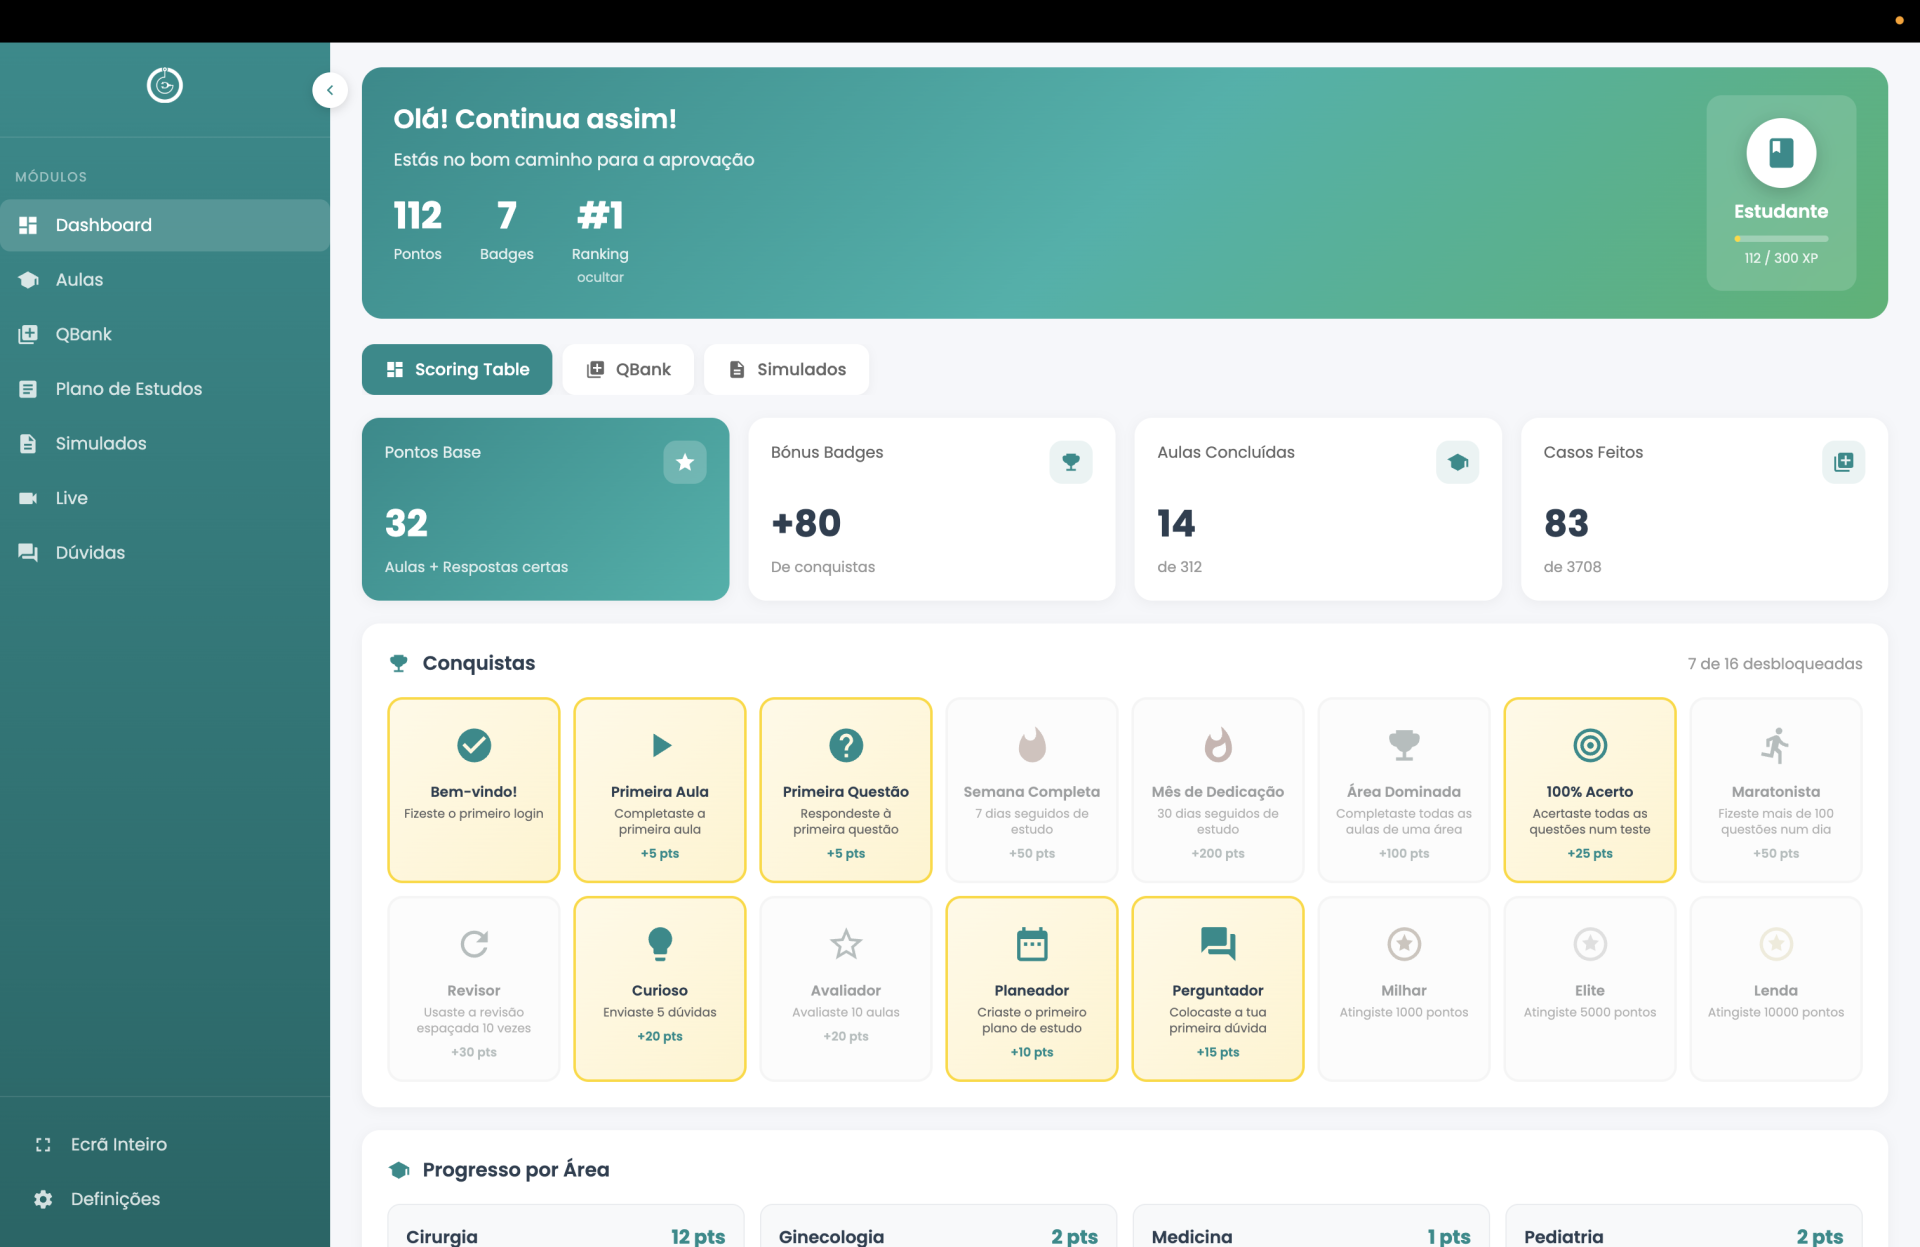Image resolution: width=1920 pixels, height=1247 pixels.
Task: Hide the ranking using the ocultar toggle
Action: [599, 278]
